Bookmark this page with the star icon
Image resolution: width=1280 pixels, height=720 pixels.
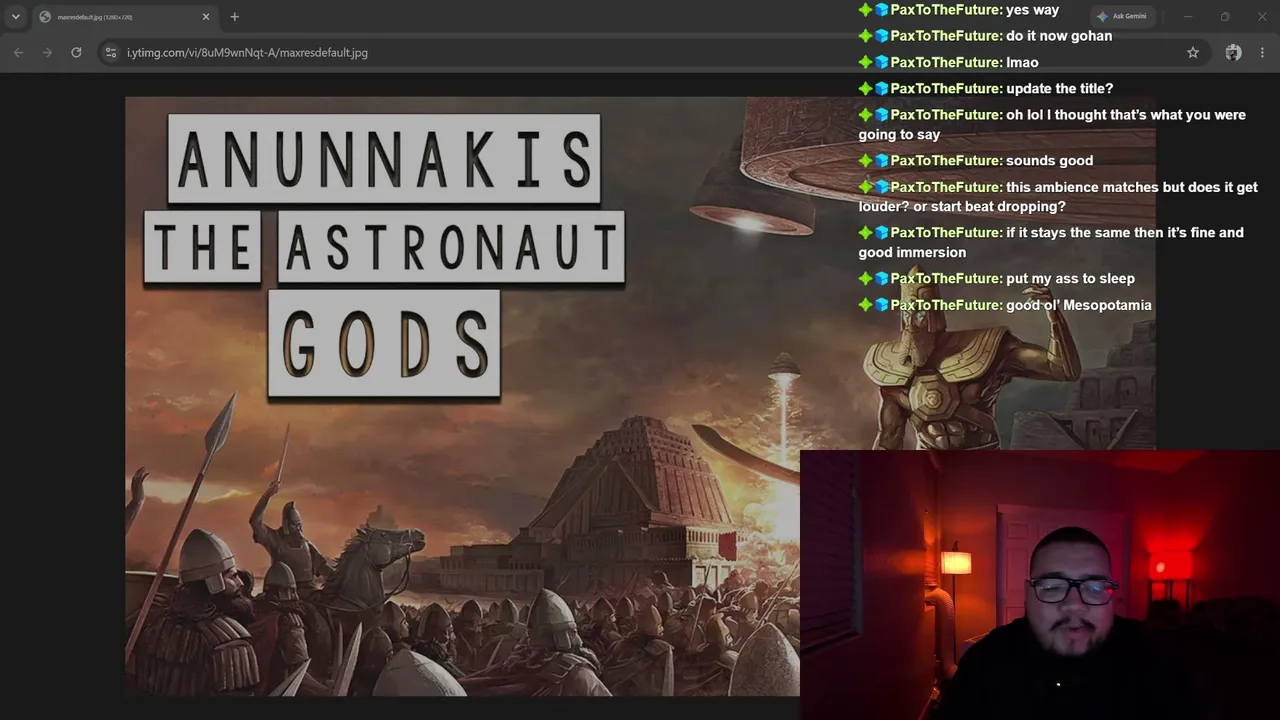[1193, 52]
